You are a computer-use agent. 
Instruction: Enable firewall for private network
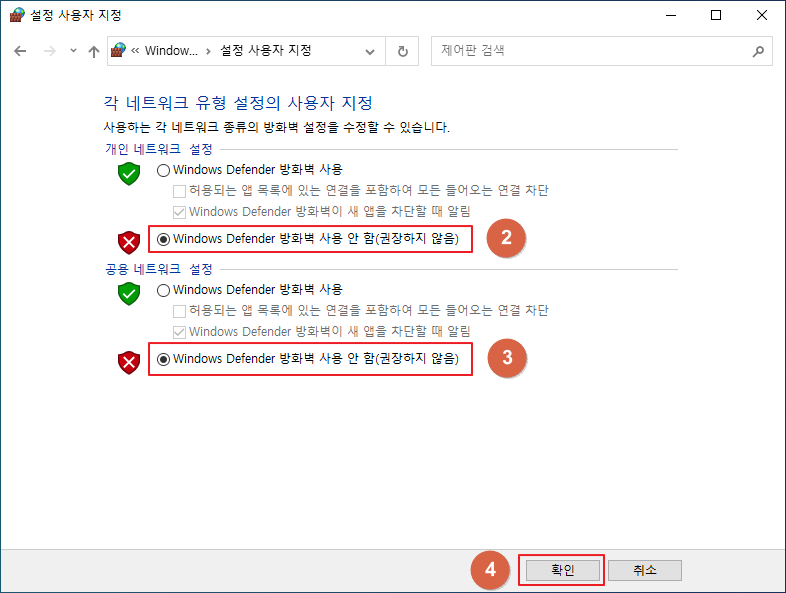coord(163,170)
